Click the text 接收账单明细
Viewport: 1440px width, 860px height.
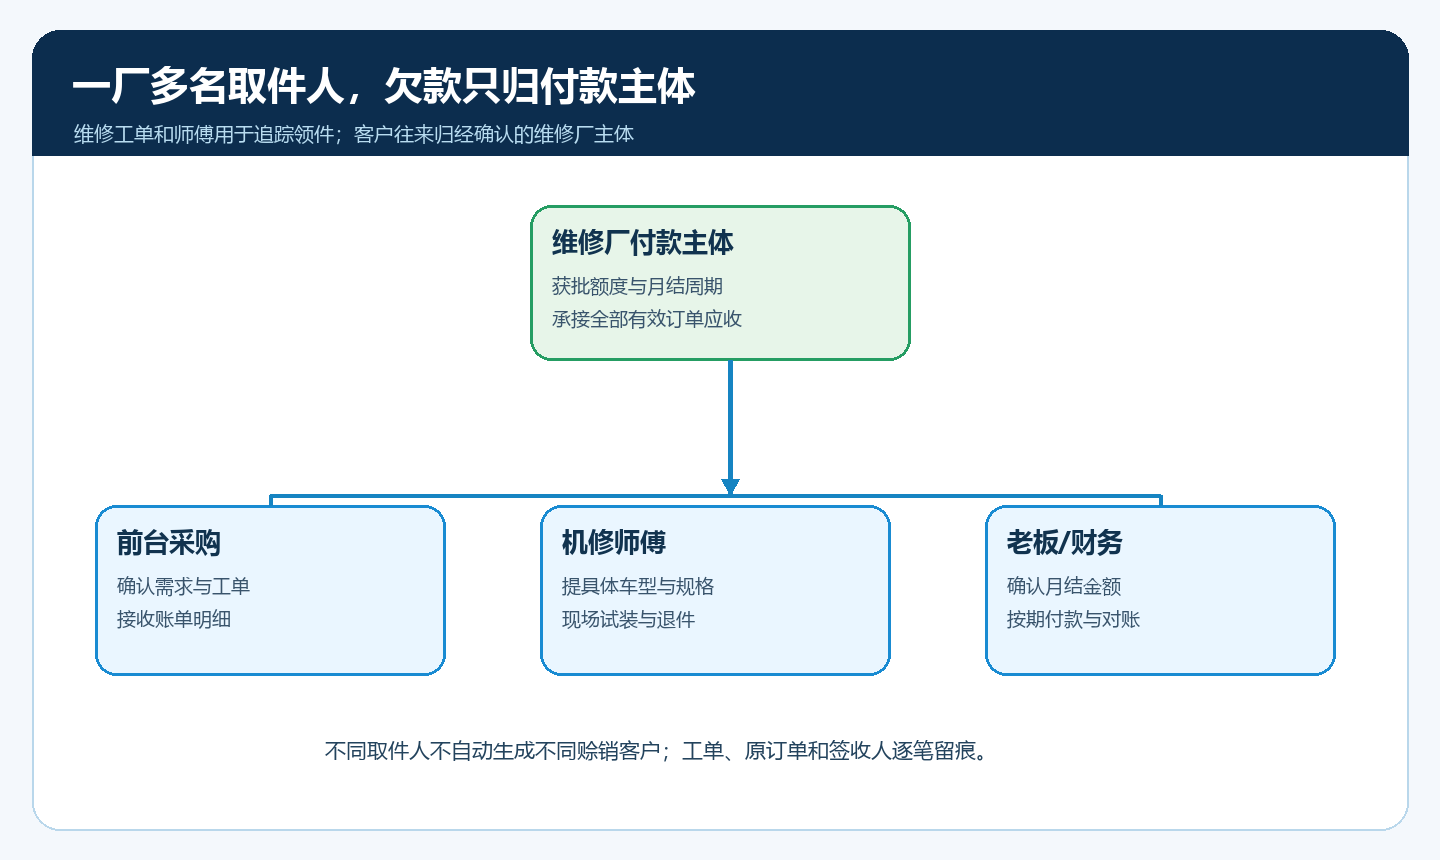click(174, 619)
